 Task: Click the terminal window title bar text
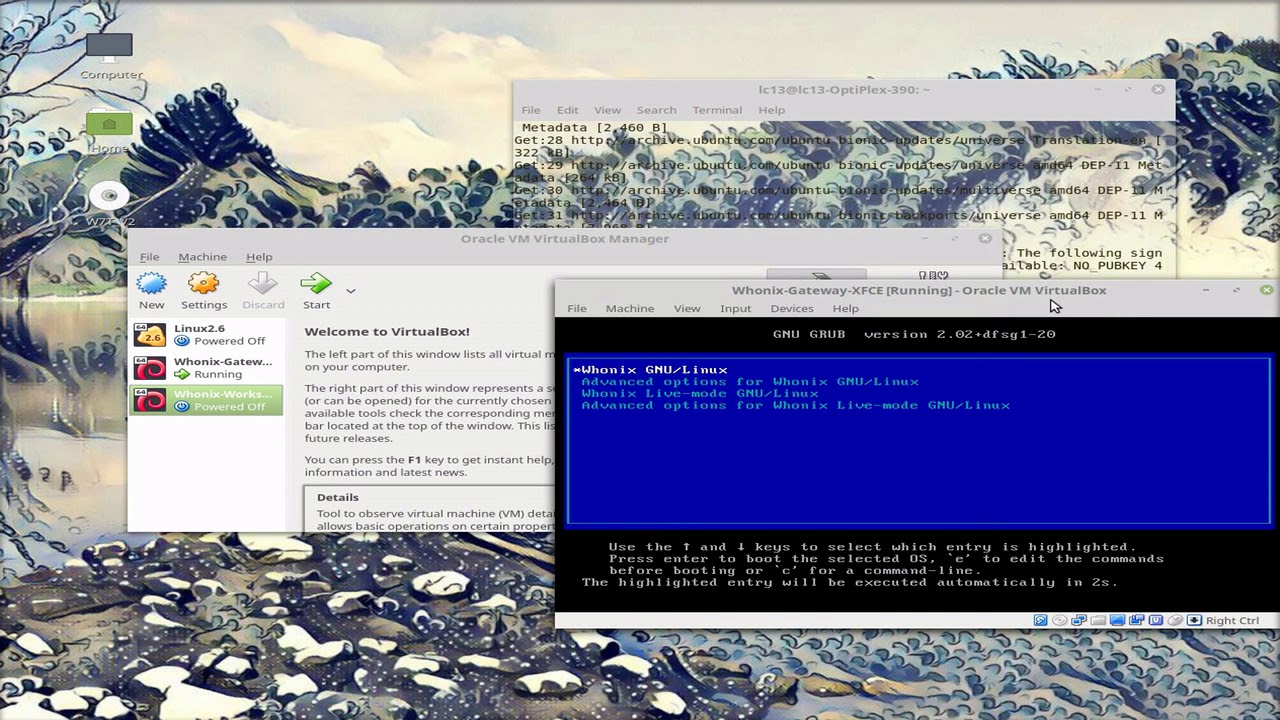(x=844, y=90)
